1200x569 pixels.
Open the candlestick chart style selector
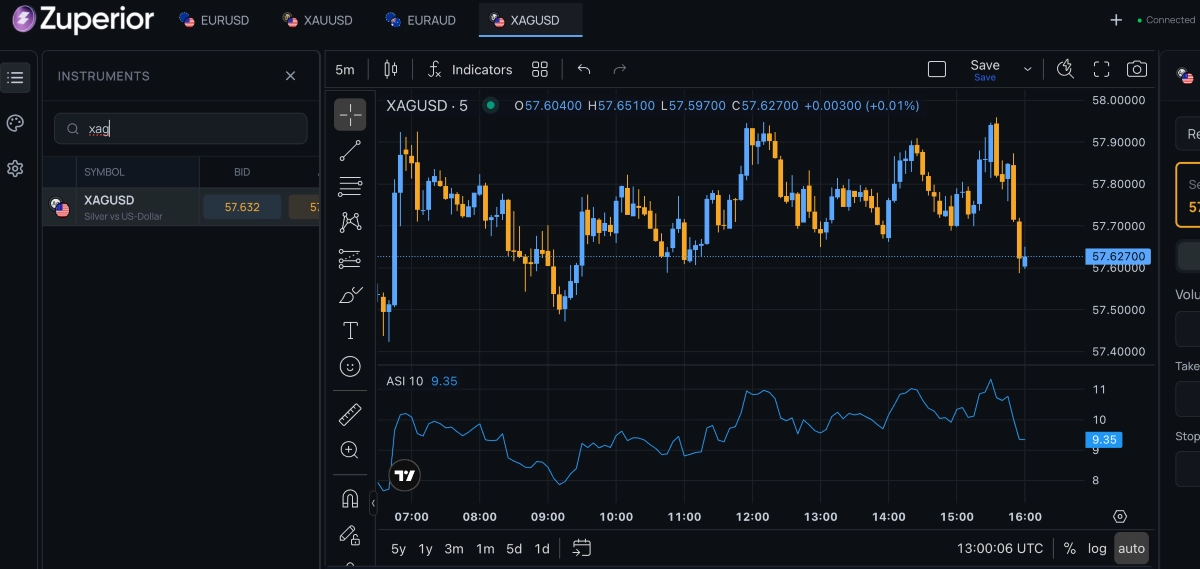pyautogui.click(x=390, y=69)
